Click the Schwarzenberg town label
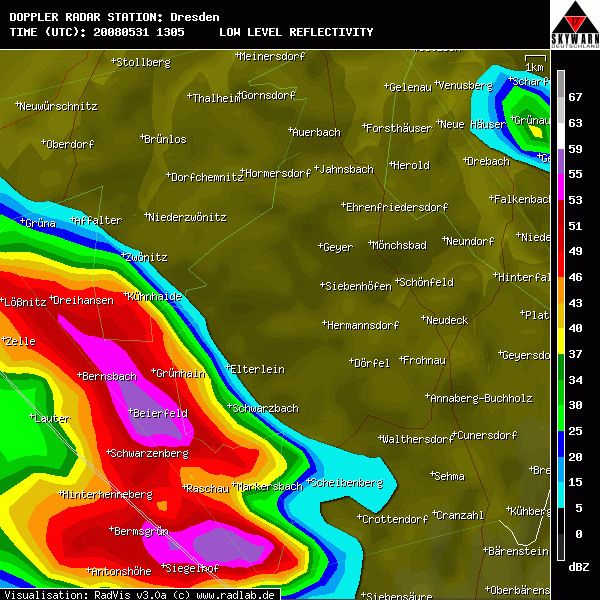Screen dimensions: 600x600 click(x=148, y=453)
